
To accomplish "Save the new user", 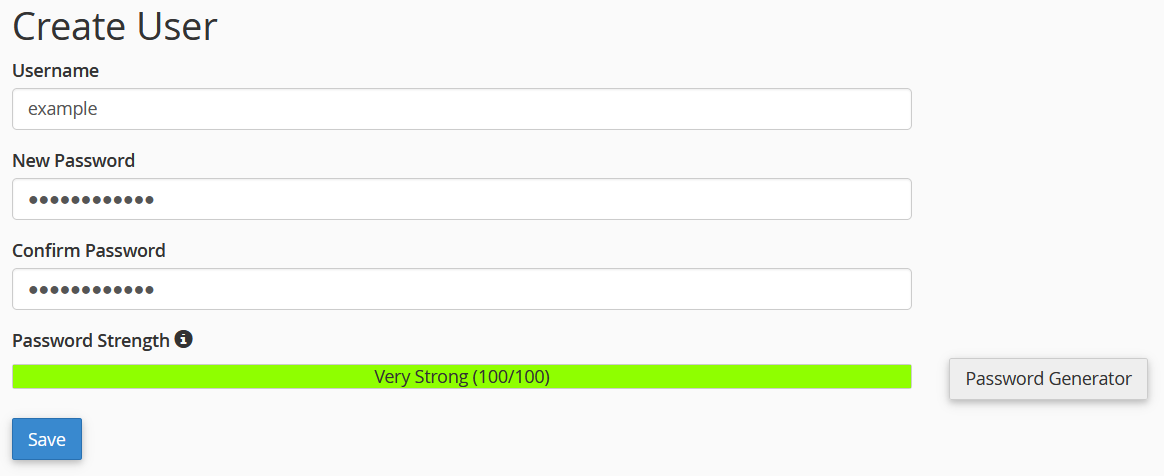I will [x=47, y=439].
